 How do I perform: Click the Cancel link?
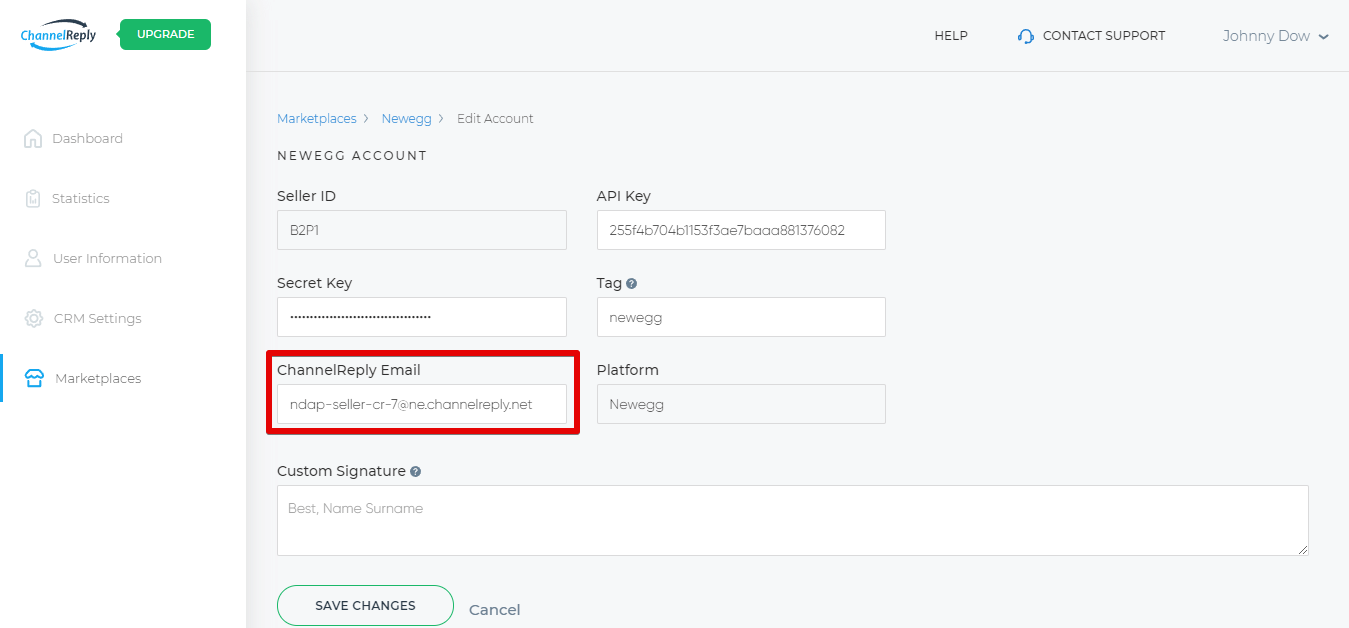495,609
